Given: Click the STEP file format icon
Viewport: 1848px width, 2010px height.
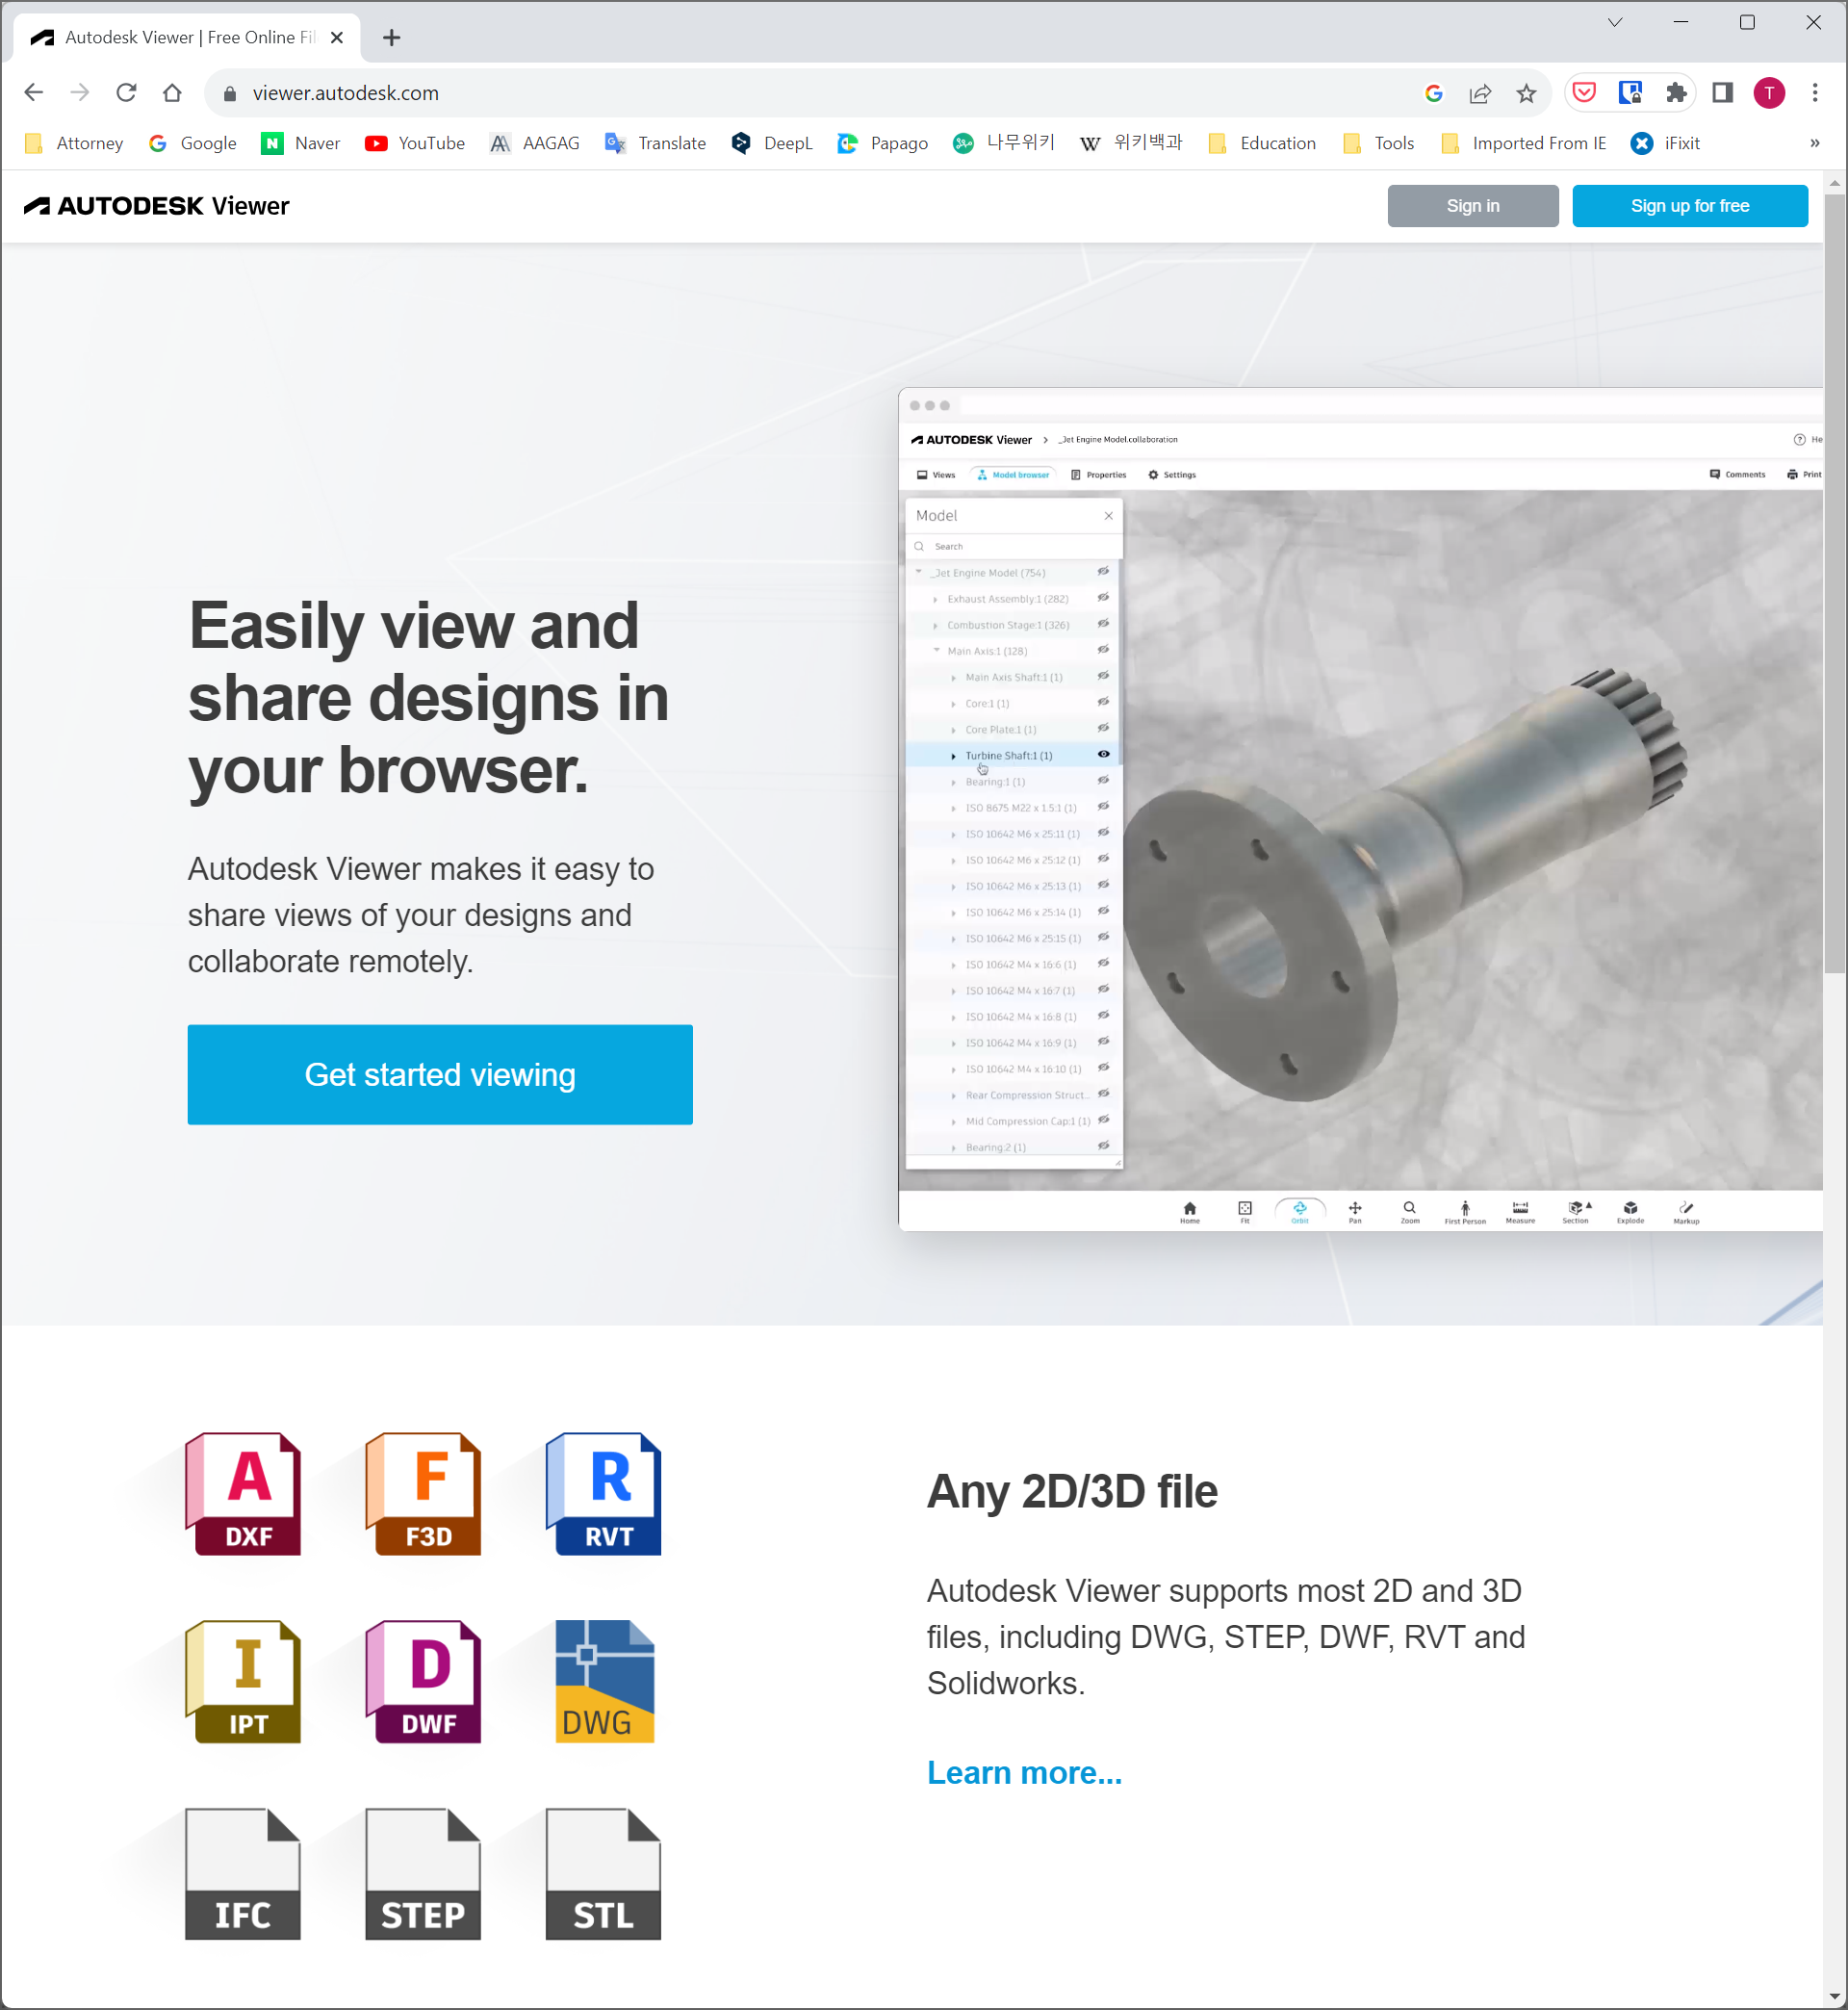Looking at the screenshot, I should pyautogui.click(x=423, y=1873).
